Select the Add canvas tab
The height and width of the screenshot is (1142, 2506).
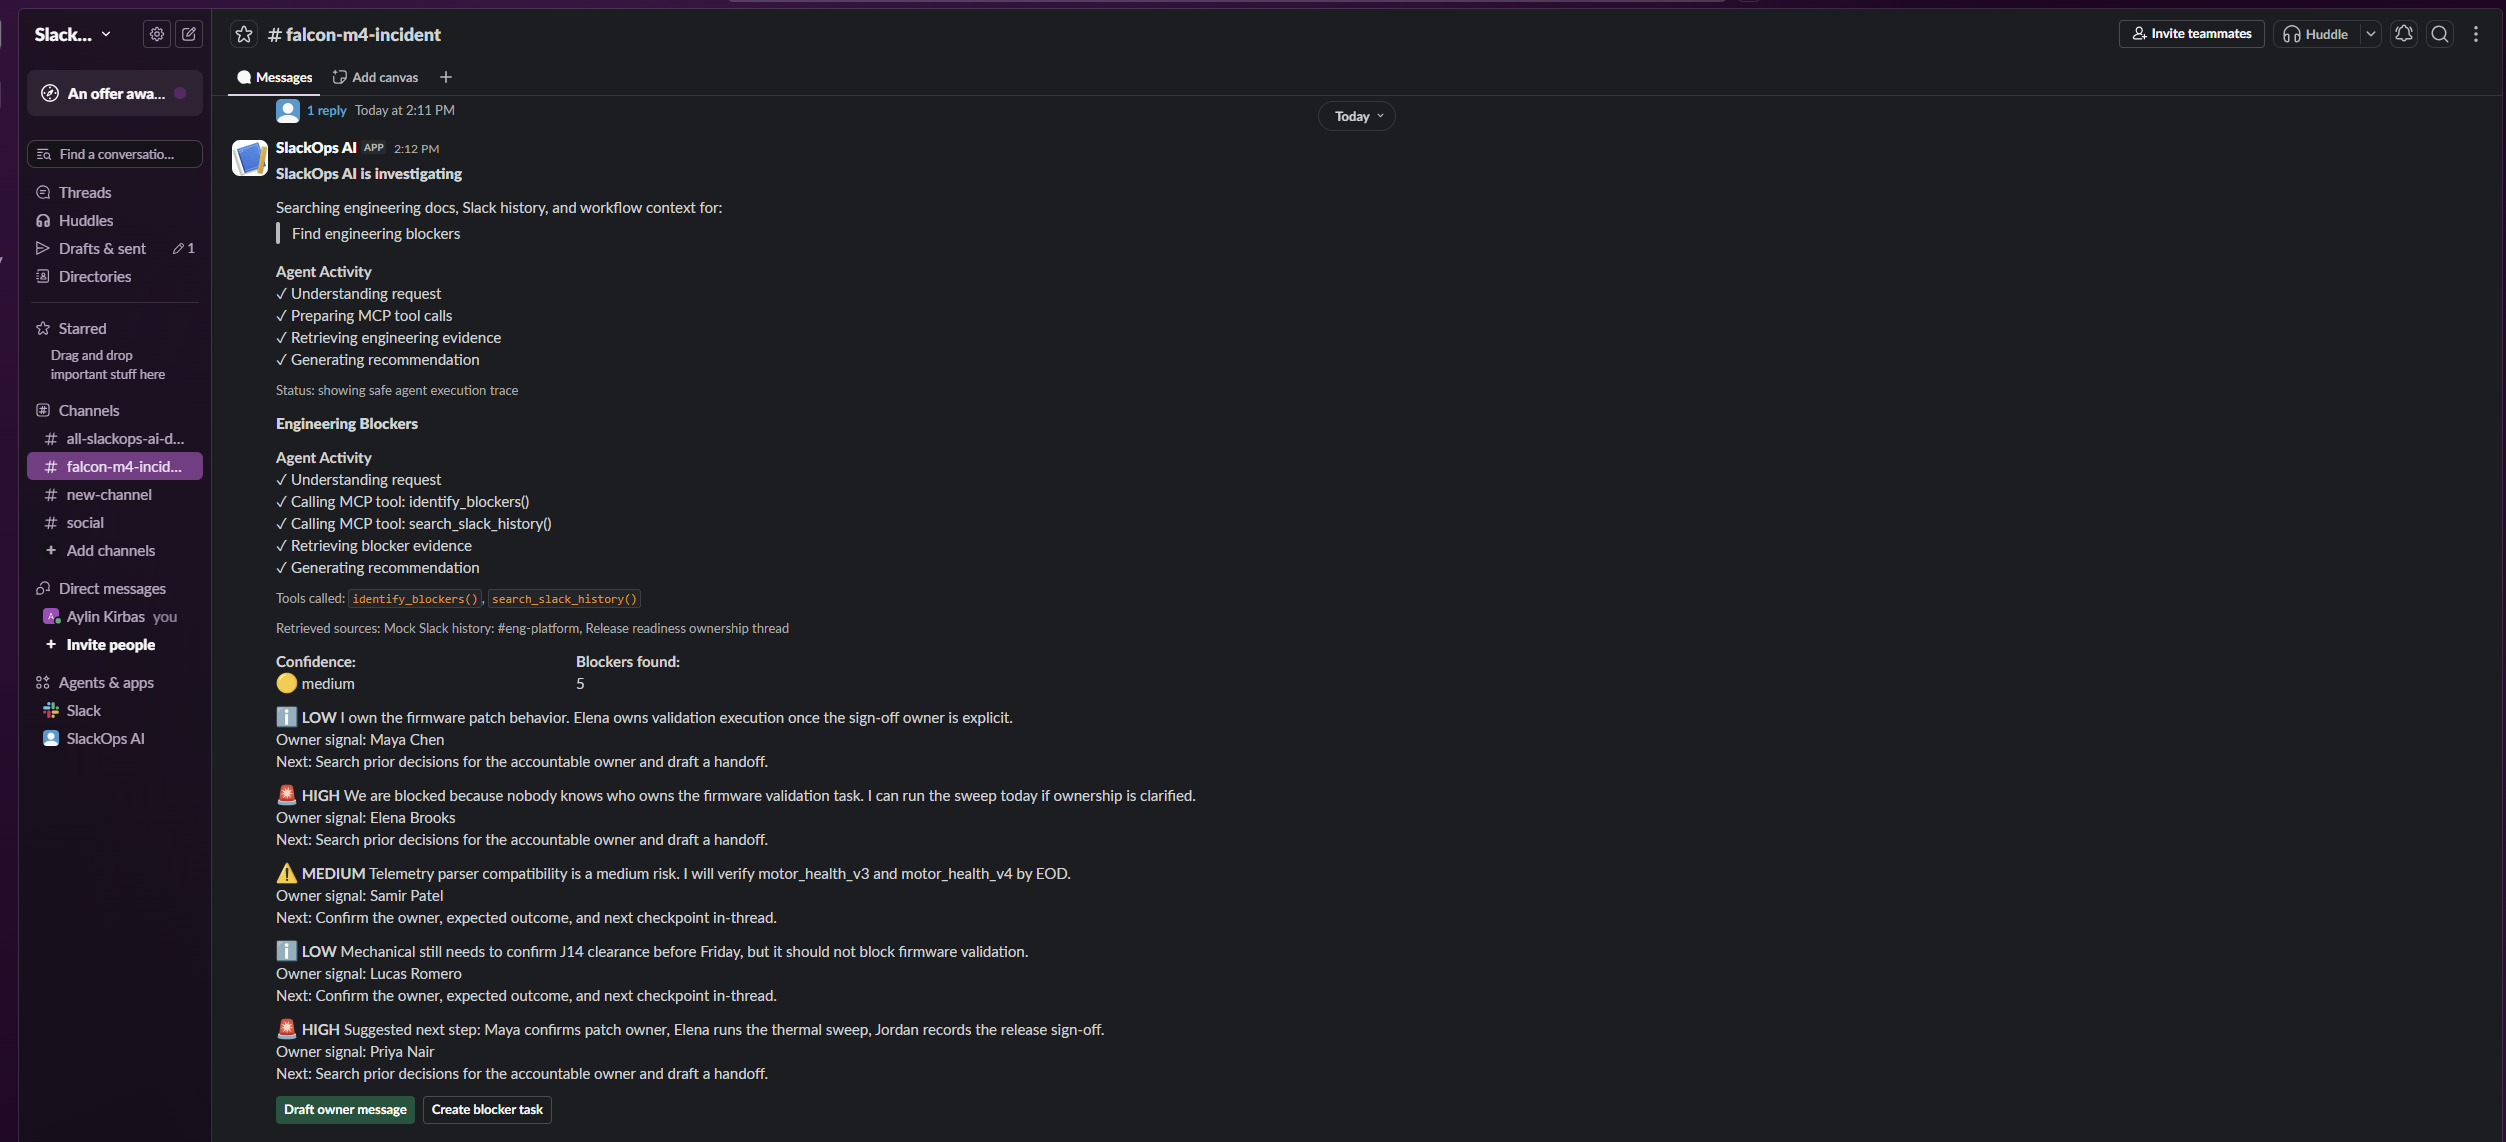[376, 77]
